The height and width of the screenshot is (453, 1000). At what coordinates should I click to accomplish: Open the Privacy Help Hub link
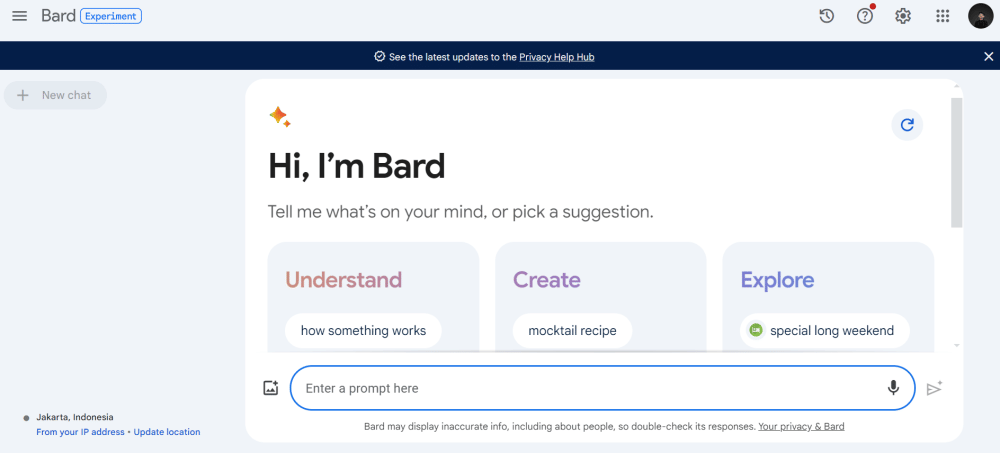pos(556,57)
